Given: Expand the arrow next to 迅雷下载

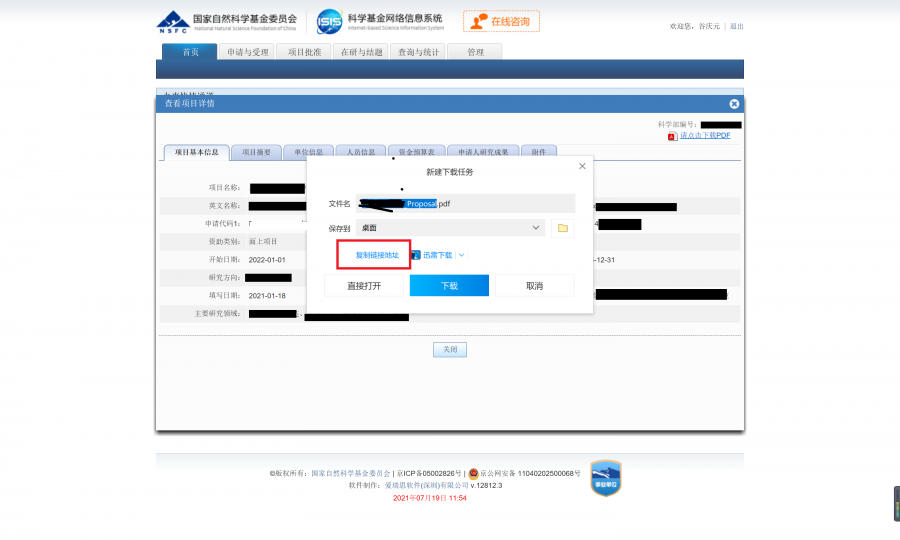Looking at the screenshot, I should [x=461, y=255].
